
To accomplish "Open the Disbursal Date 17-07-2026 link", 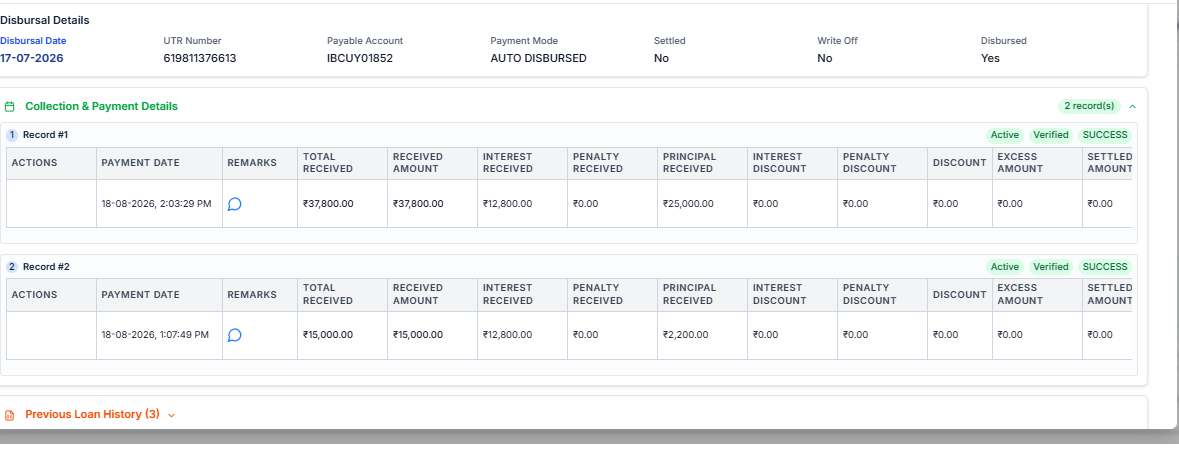I will click(x=32, y=58).
